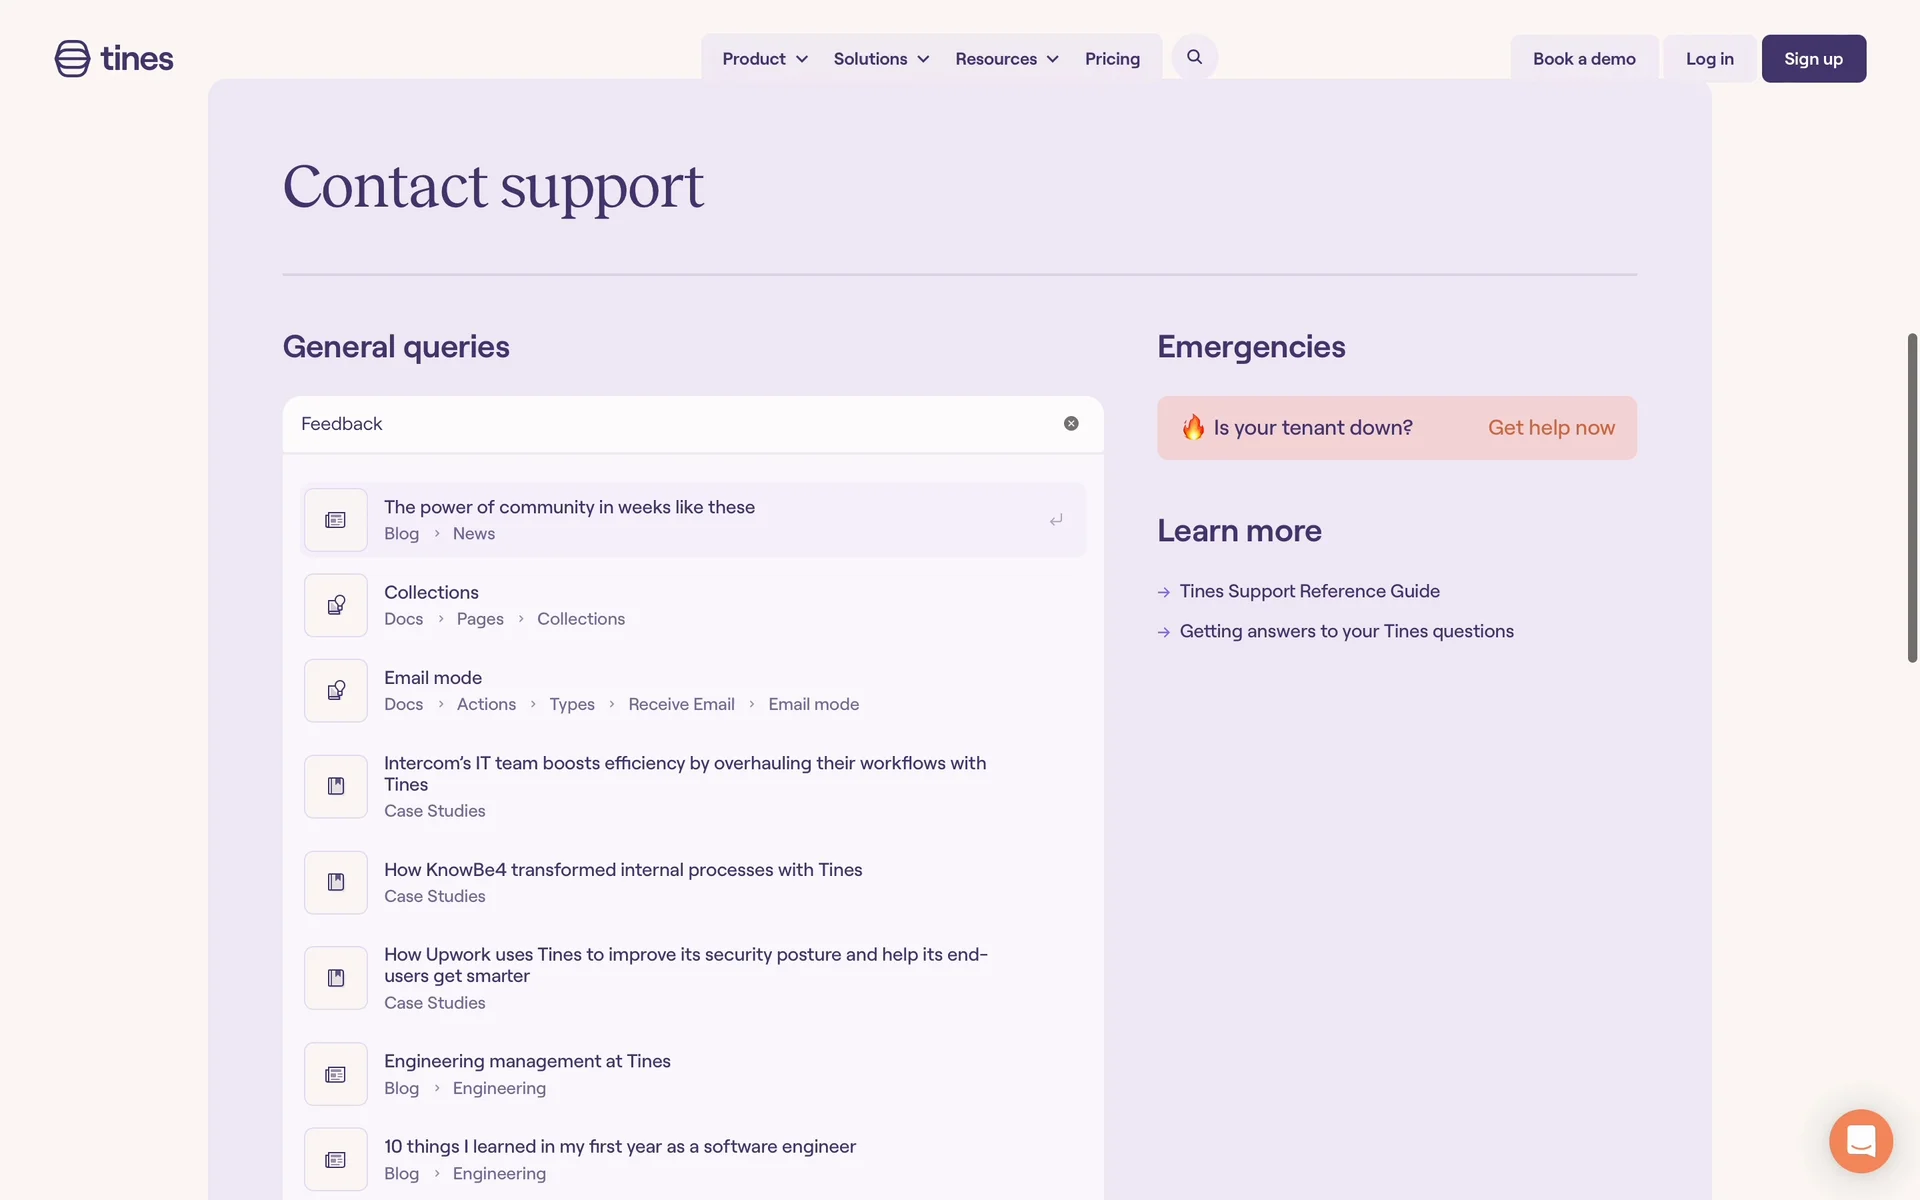This screenshot has width=1920, height=1200.
Task: Expand the Solutions dropdown menu
Action: tap(881, 59)
